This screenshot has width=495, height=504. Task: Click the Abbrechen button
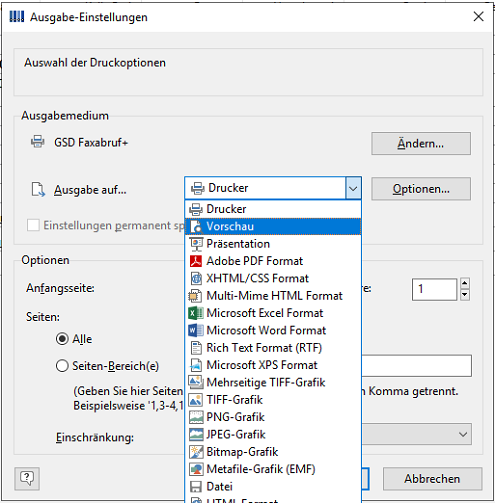click(432, 479)
